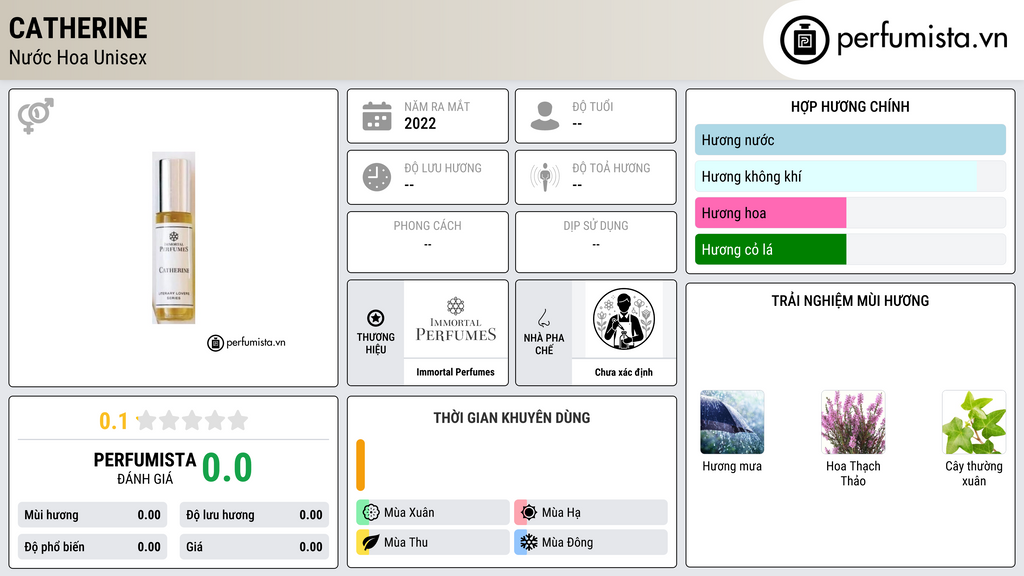
Task: Click the Hoa Thạch Thảo caption
Action: point(853,473)
